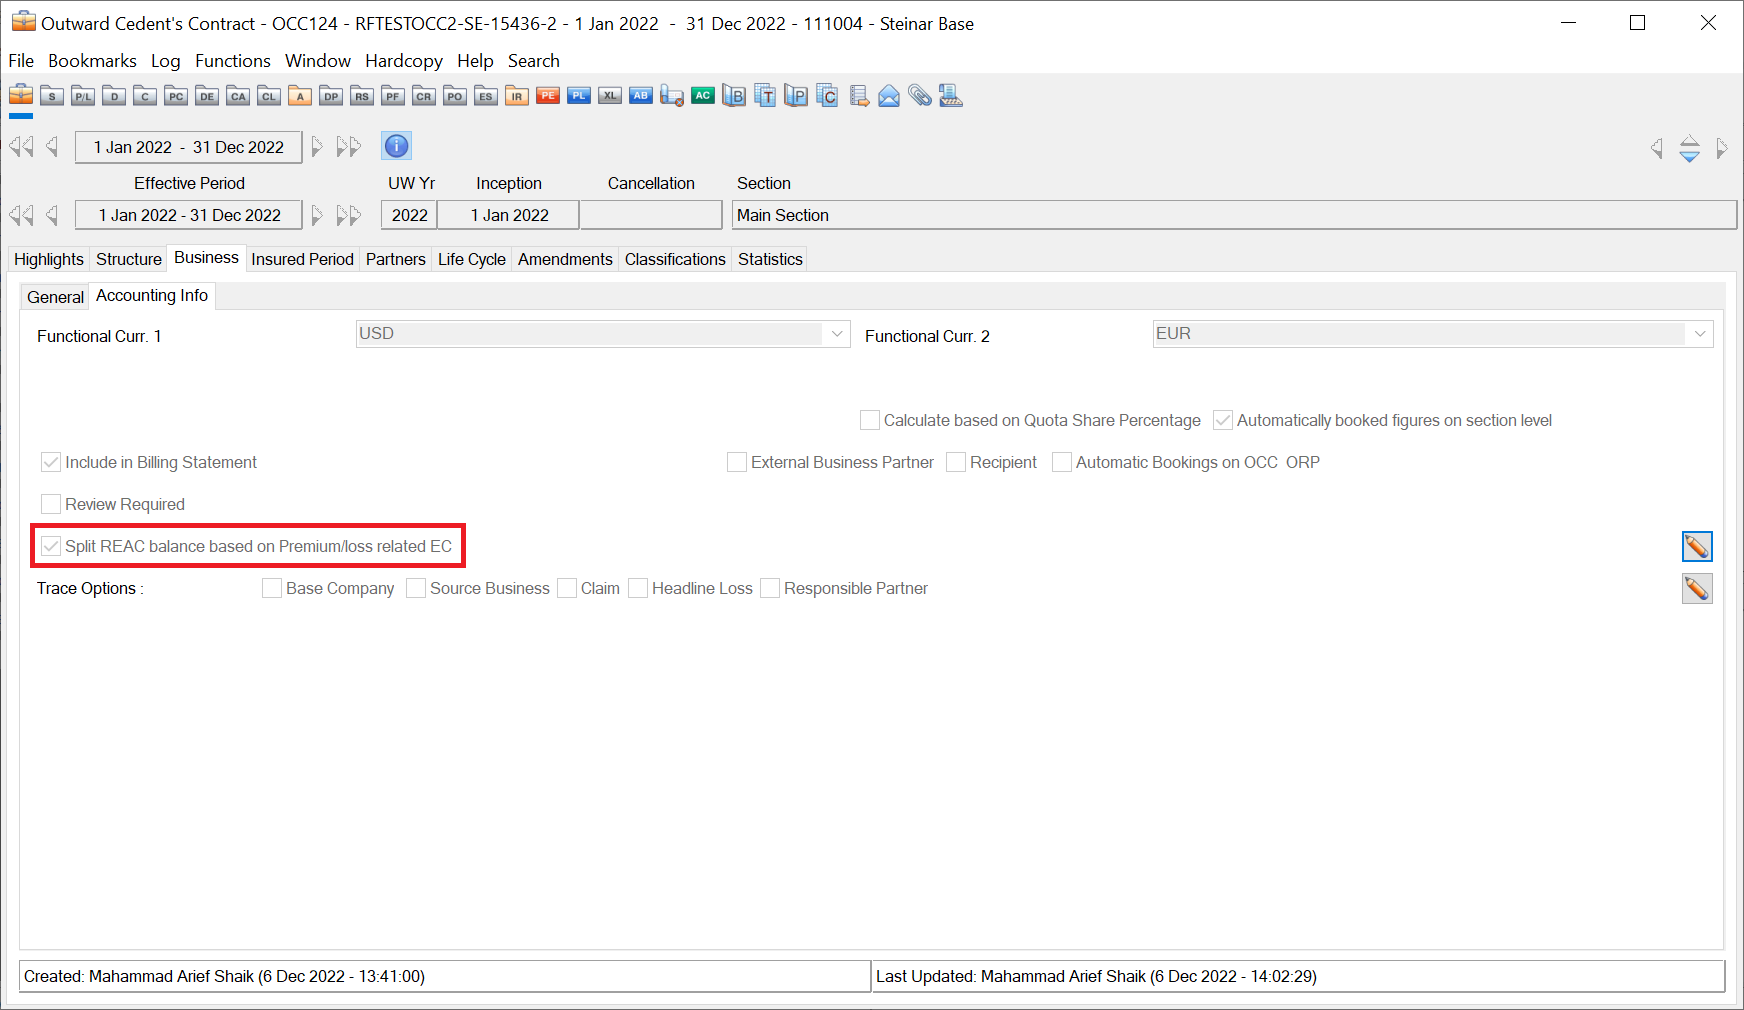Switch to the Partners tab
1744x1010 pixels.
point(395,259)
